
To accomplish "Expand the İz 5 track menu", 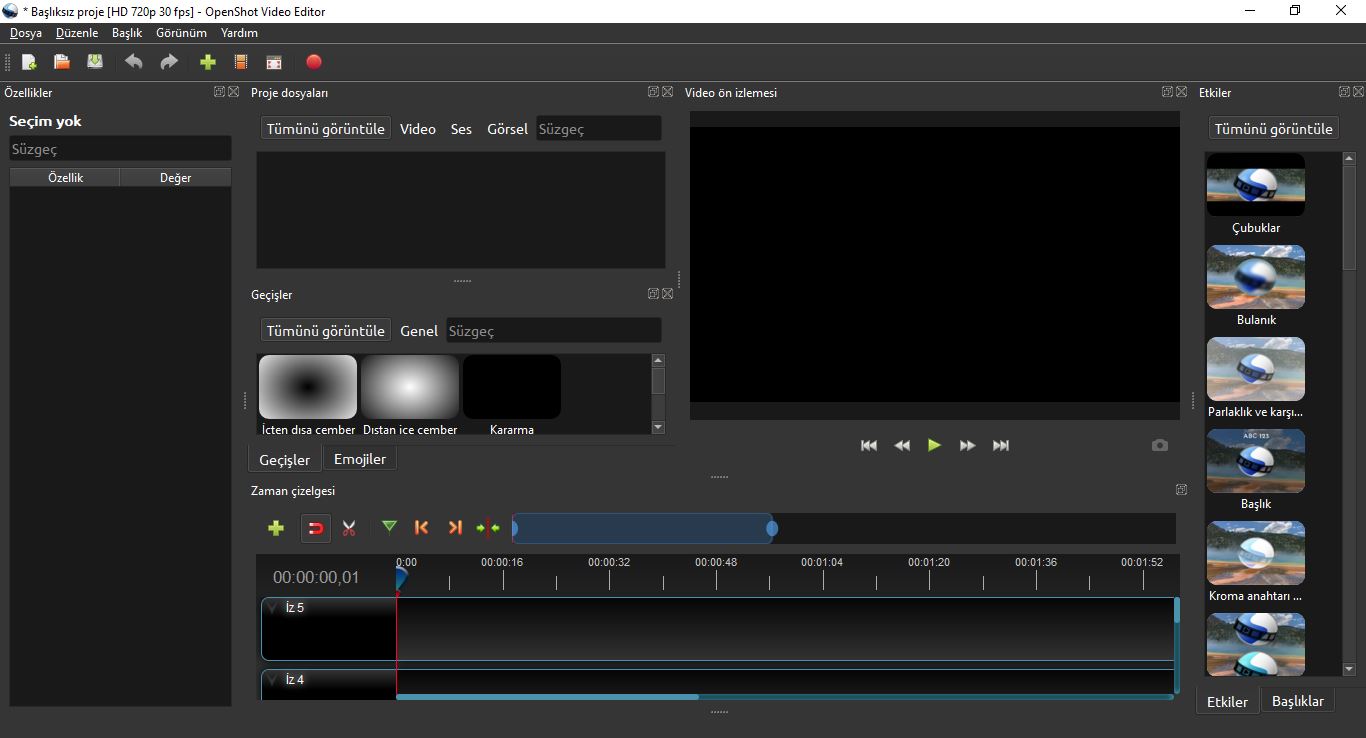I will 272,607.
